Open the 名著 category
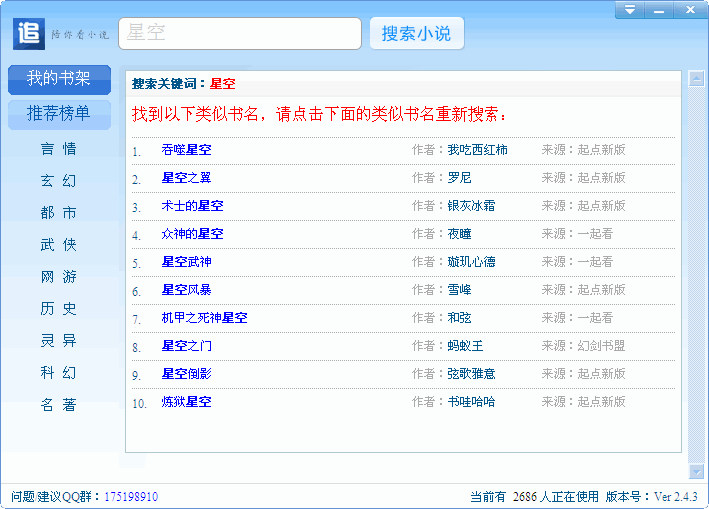 tap(58, 405)
